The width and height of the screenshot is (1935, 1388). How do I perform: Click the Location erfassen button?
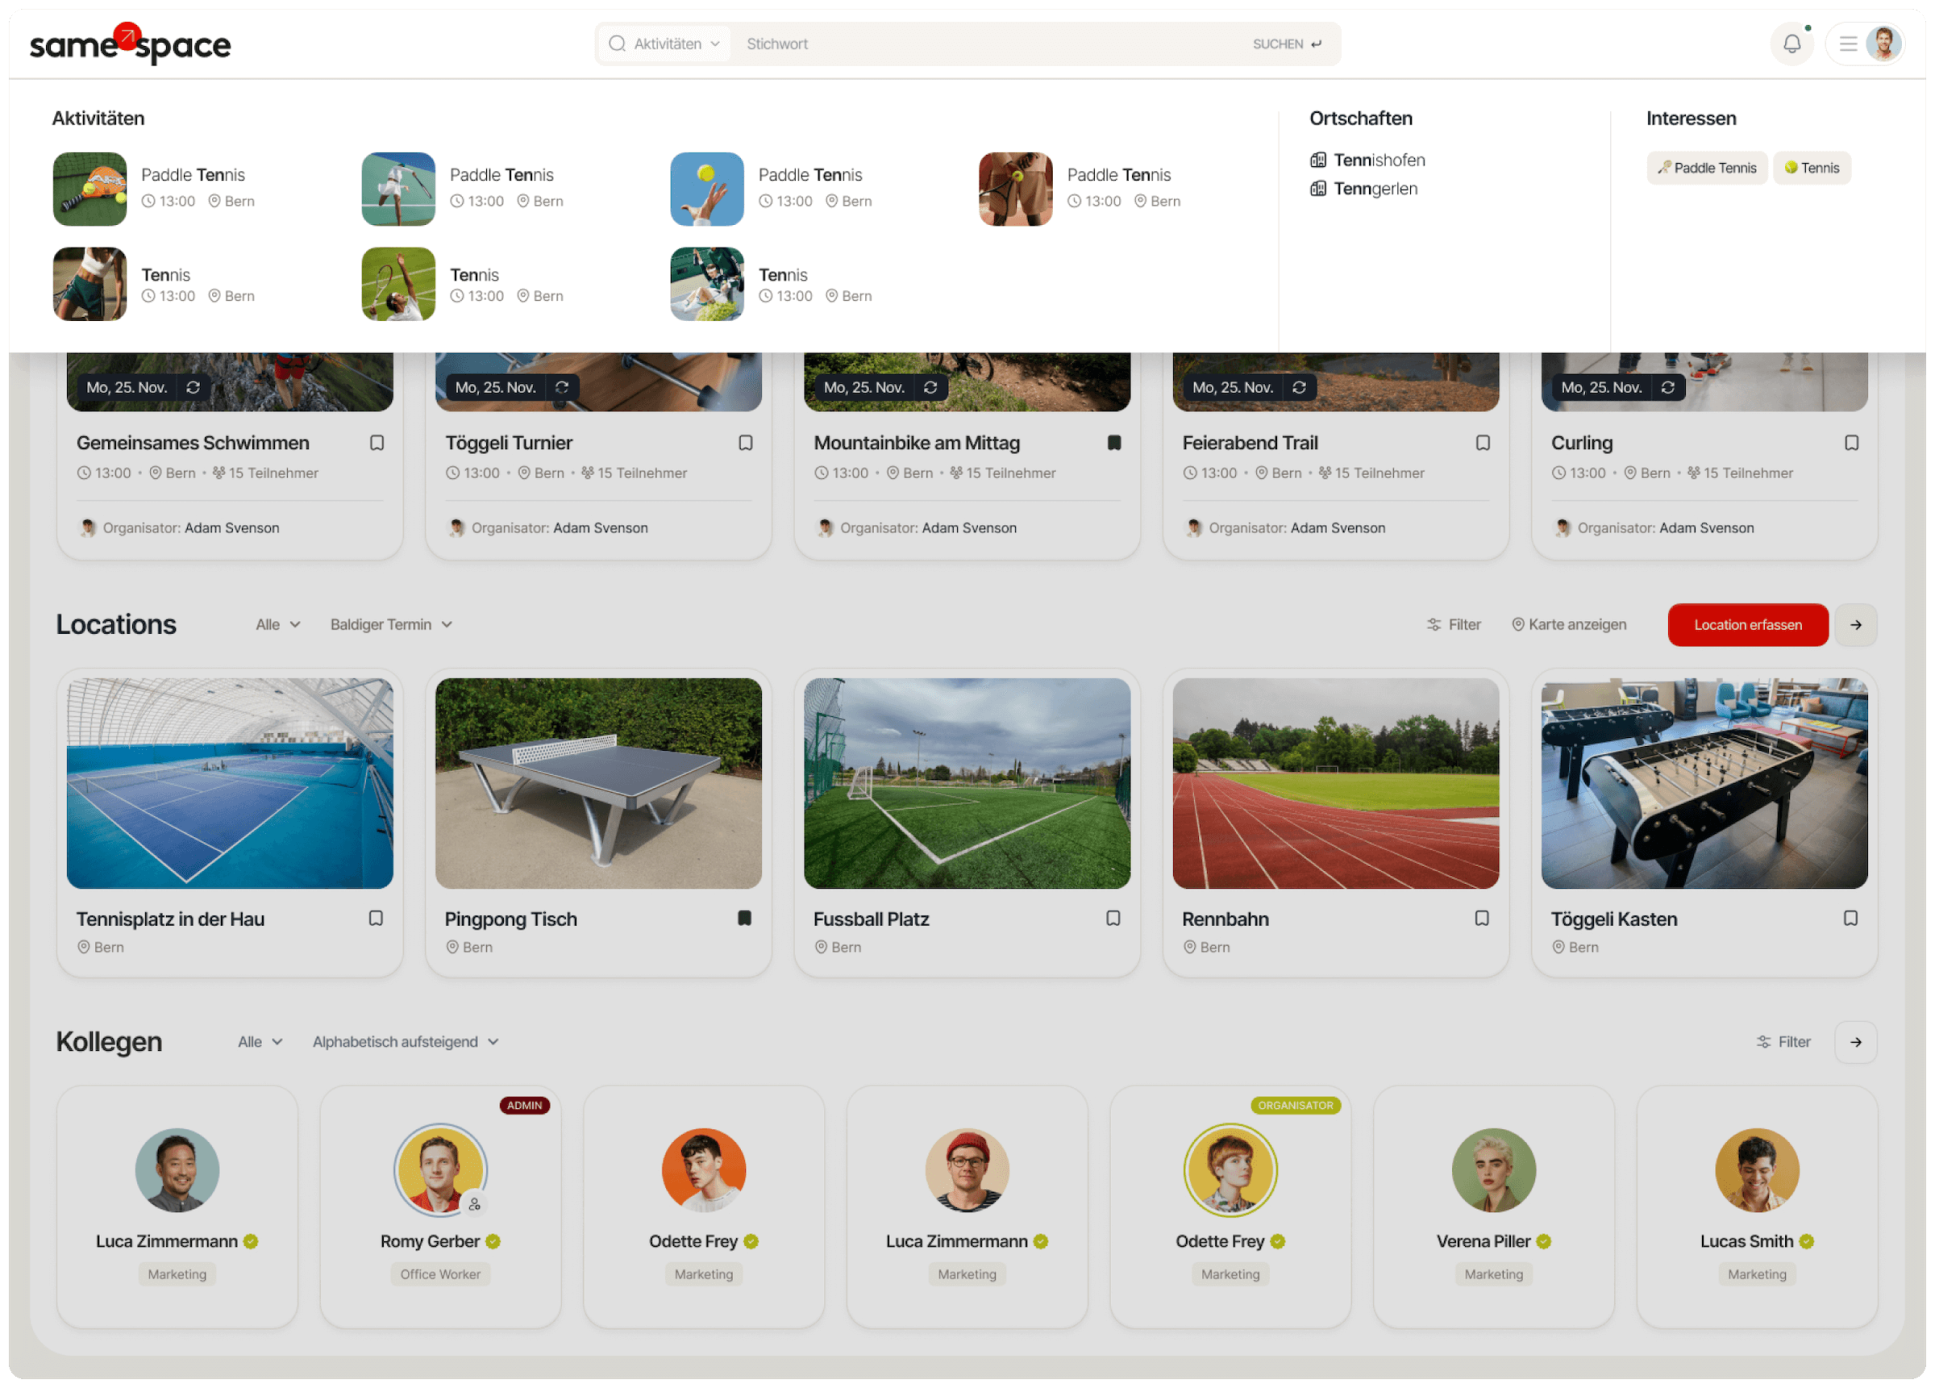[x=1747, y=625]
